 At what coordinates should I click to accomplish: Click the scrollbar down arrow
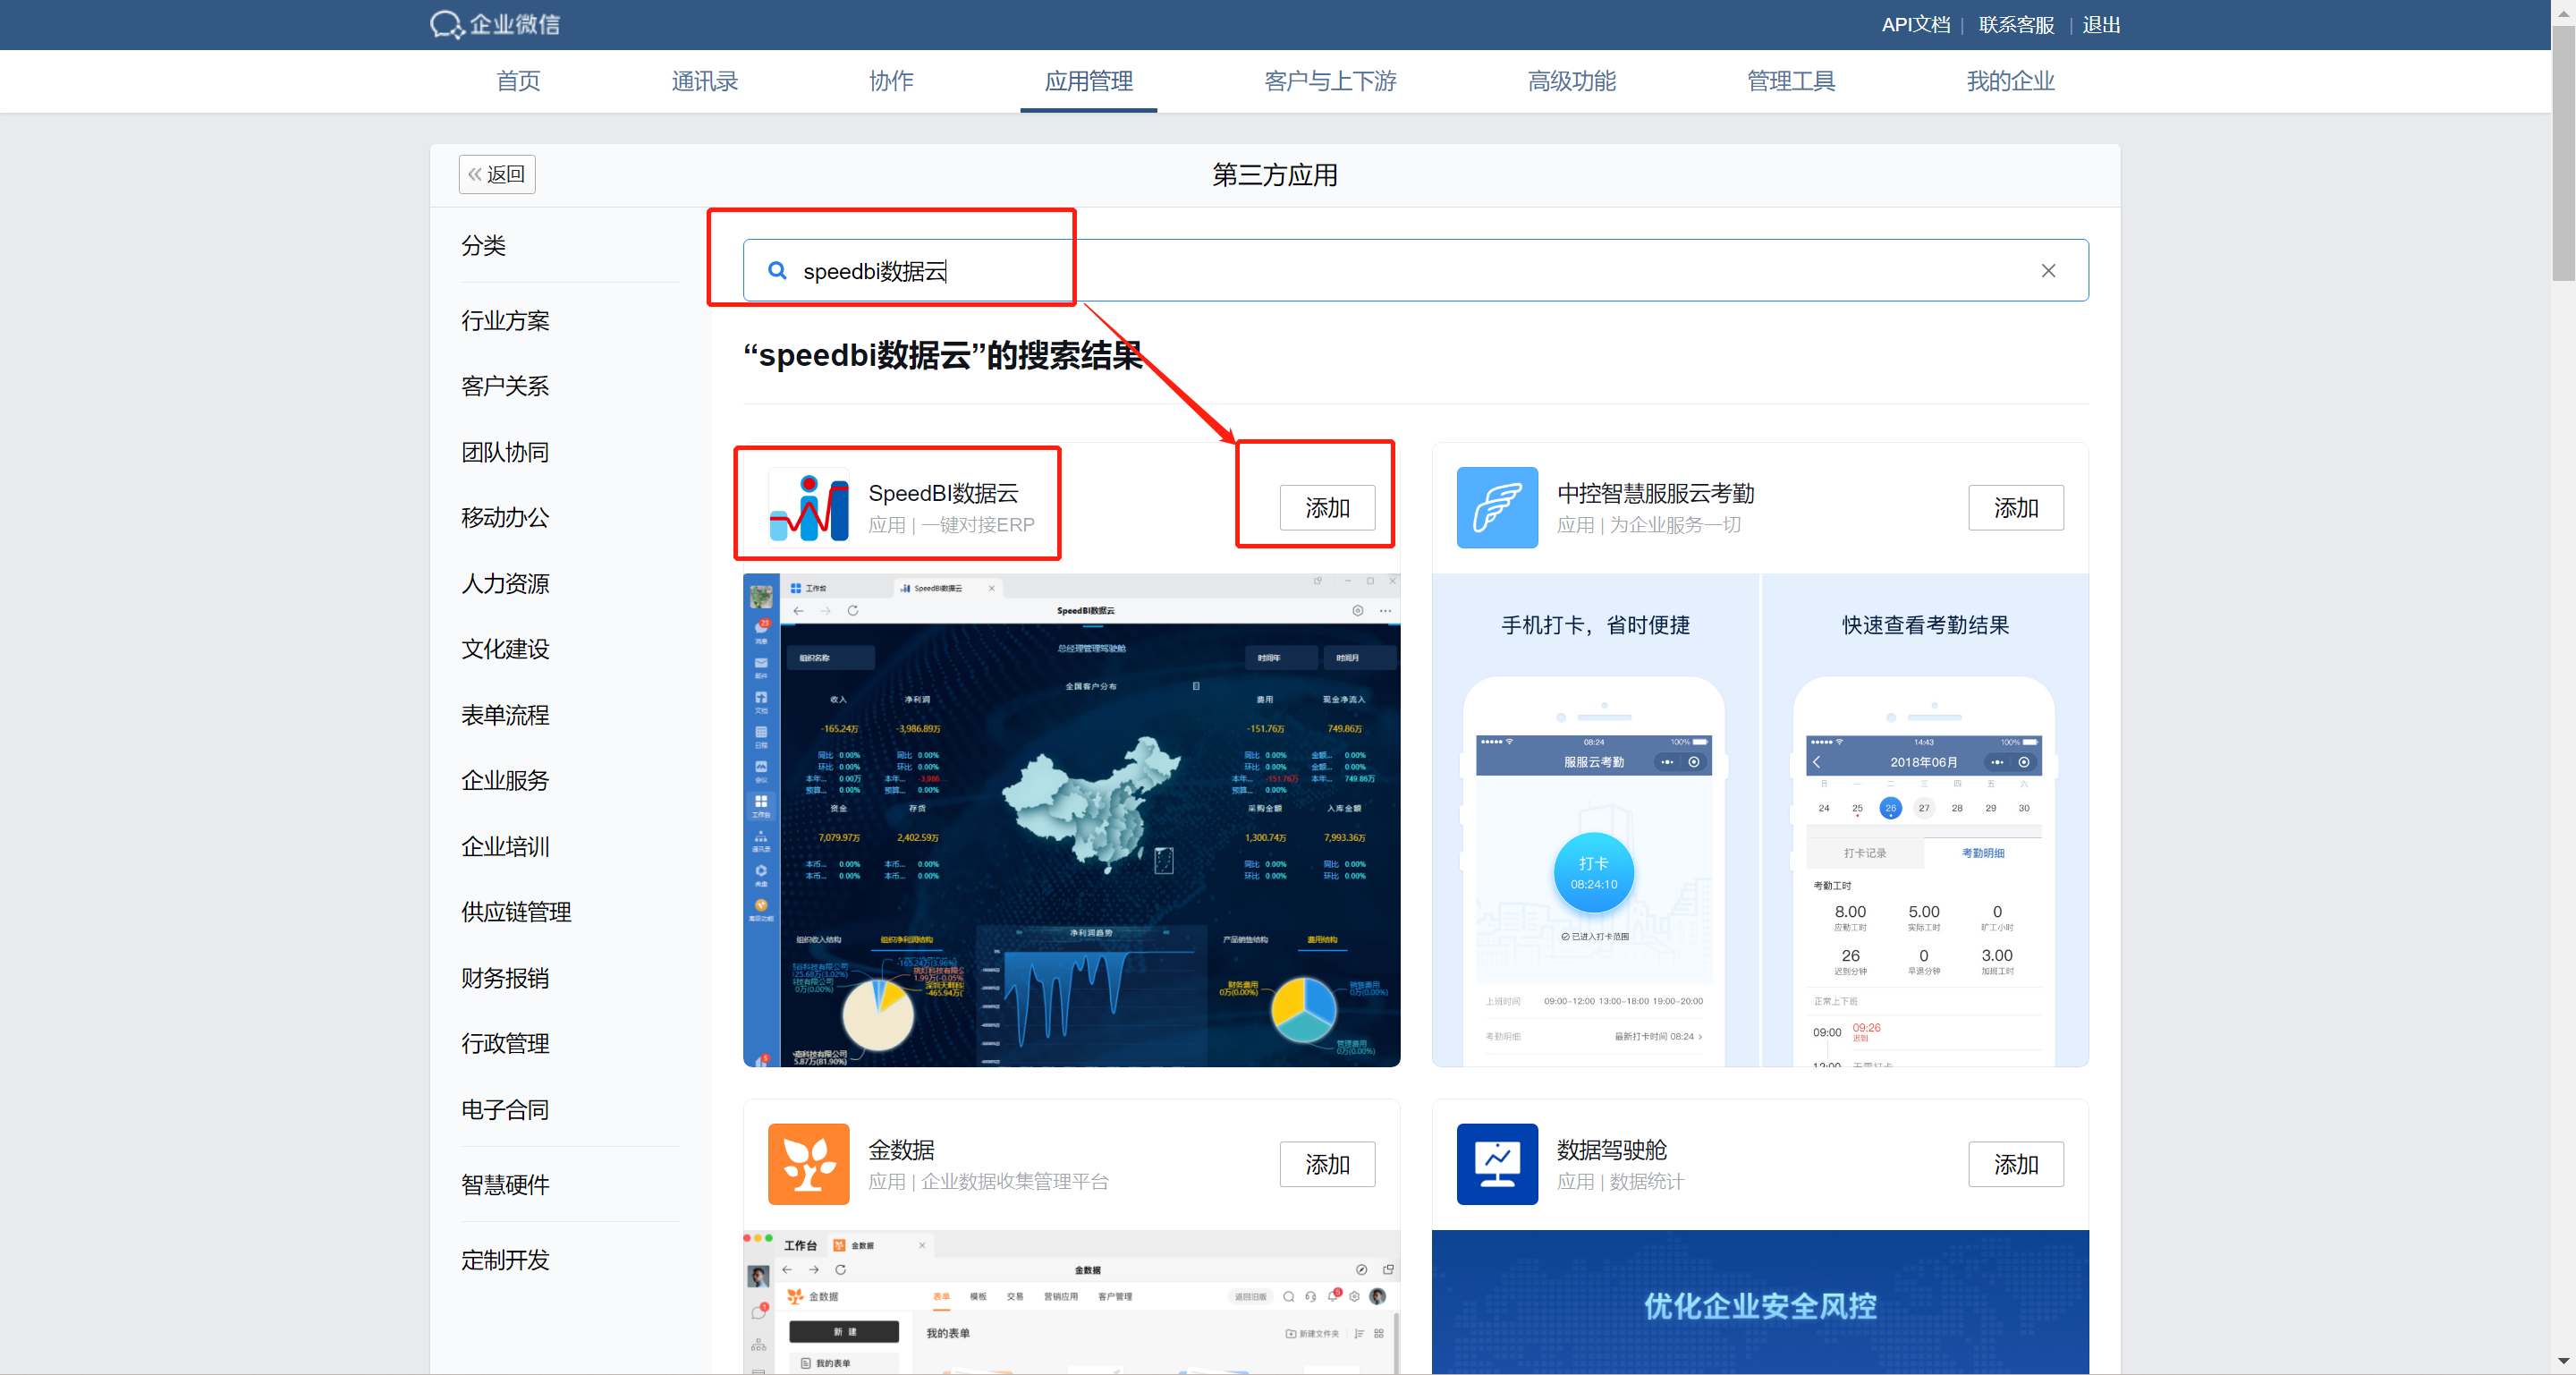click(2563, 1361)
